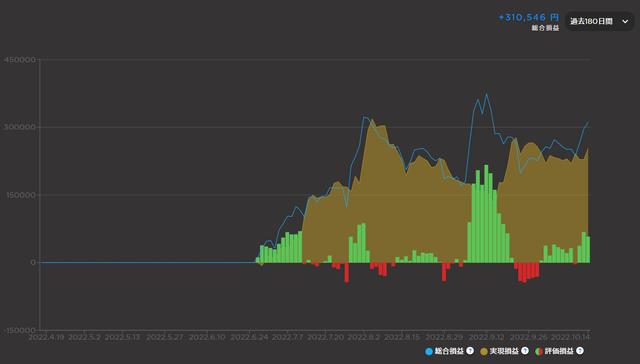Click the 300000 y-axis label
640x364 pixels.
click(20, 127)
